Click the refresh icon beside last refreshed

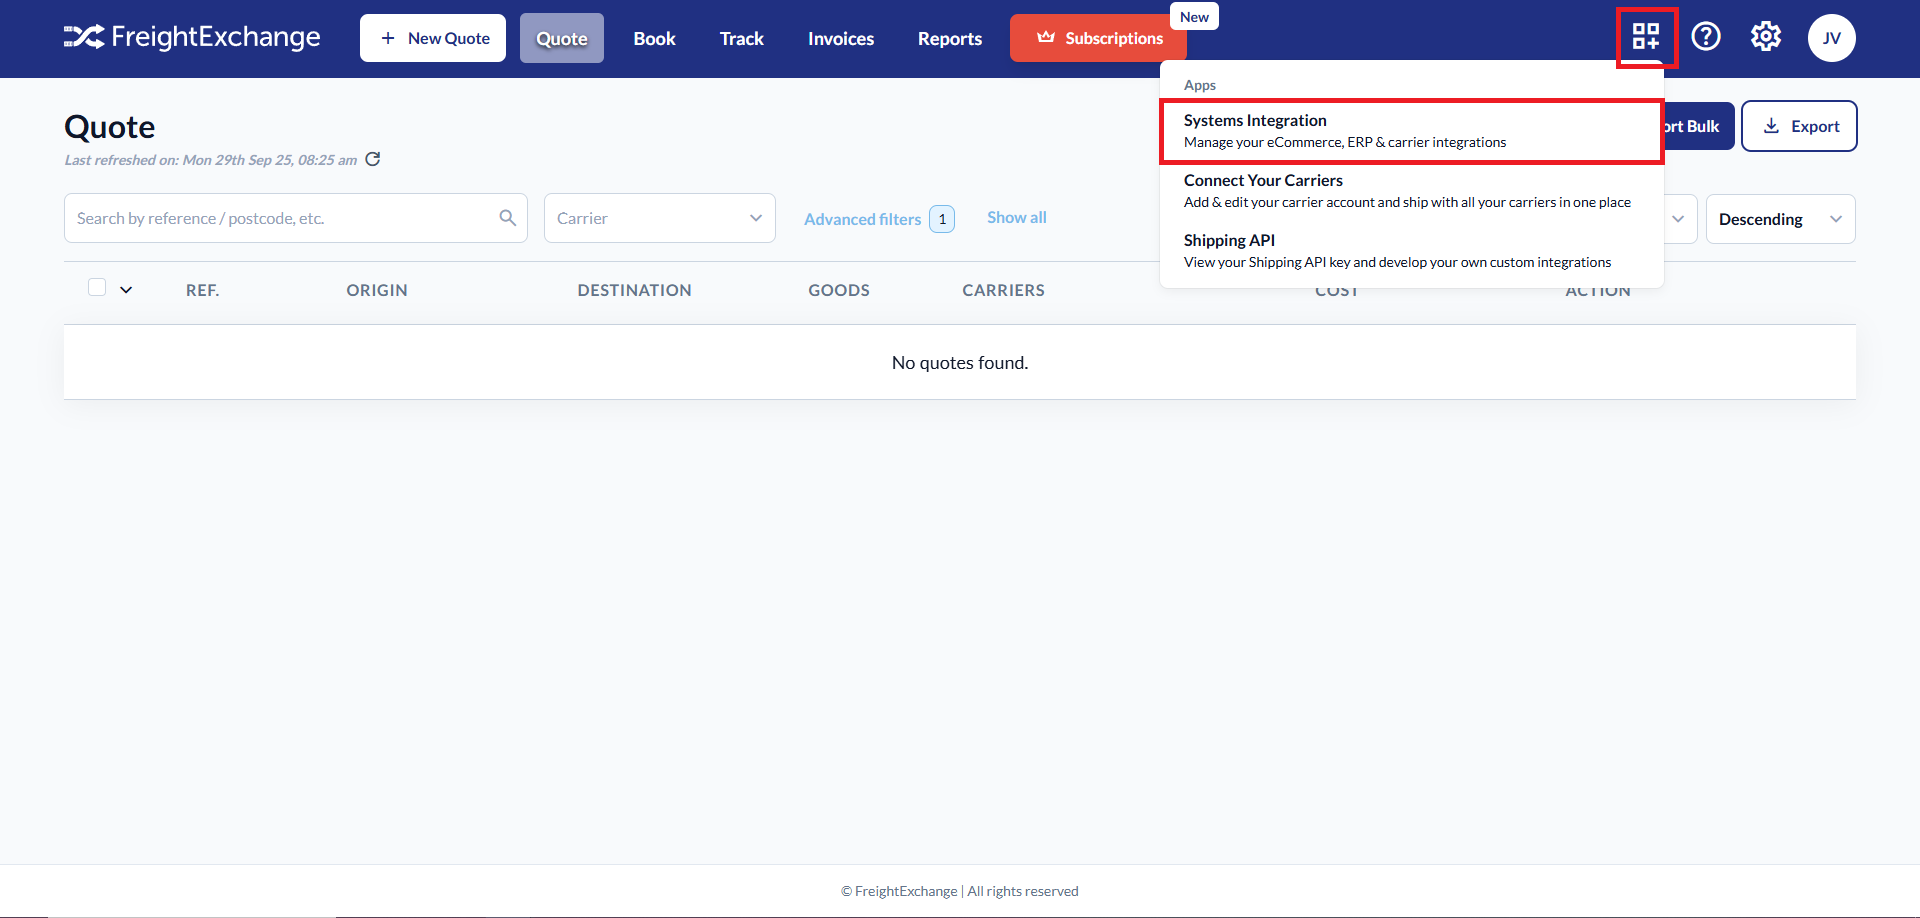373,159
